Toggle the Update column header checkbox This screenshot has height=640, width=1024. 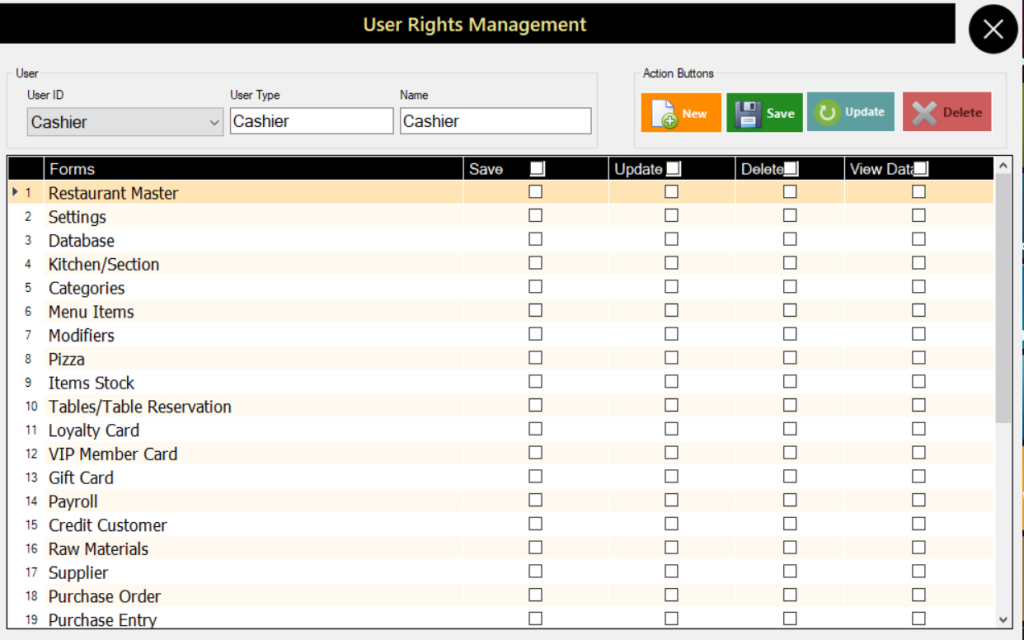tap(673, 168)
